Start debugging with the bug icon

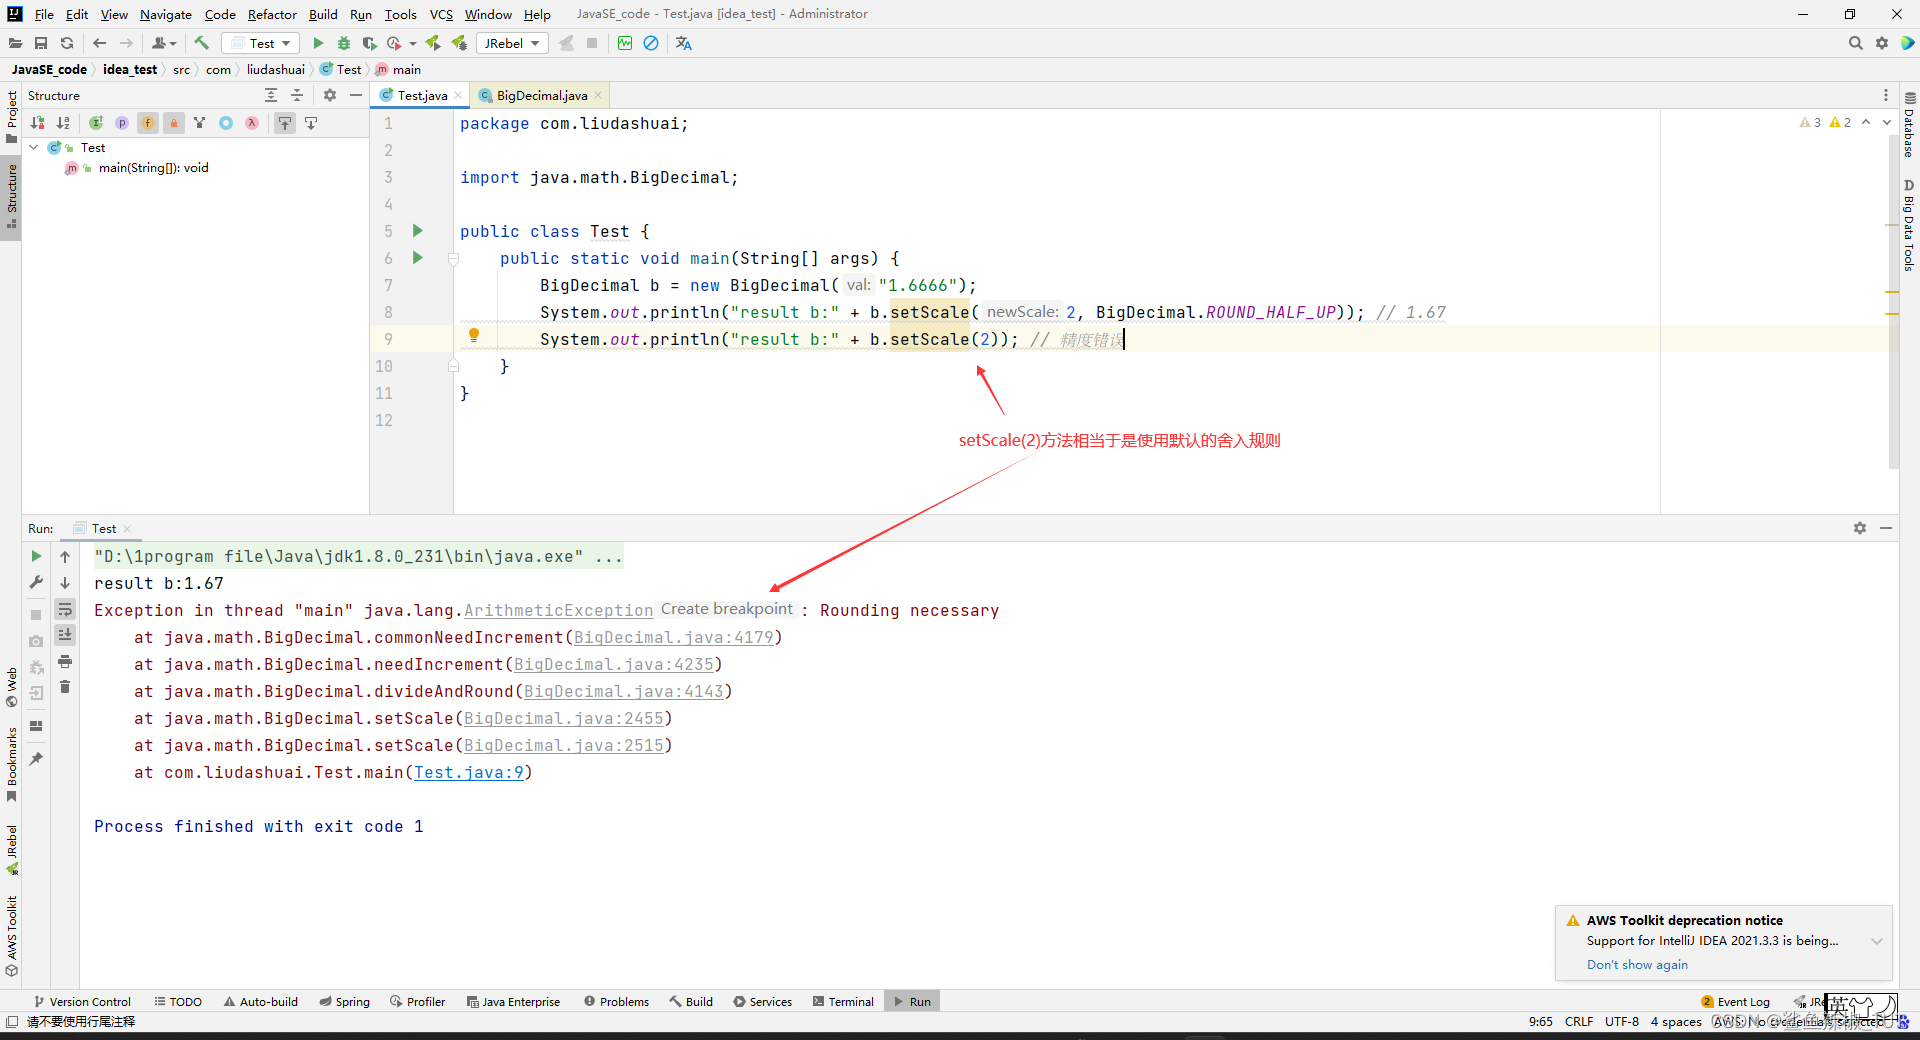[x=344, y=43]
